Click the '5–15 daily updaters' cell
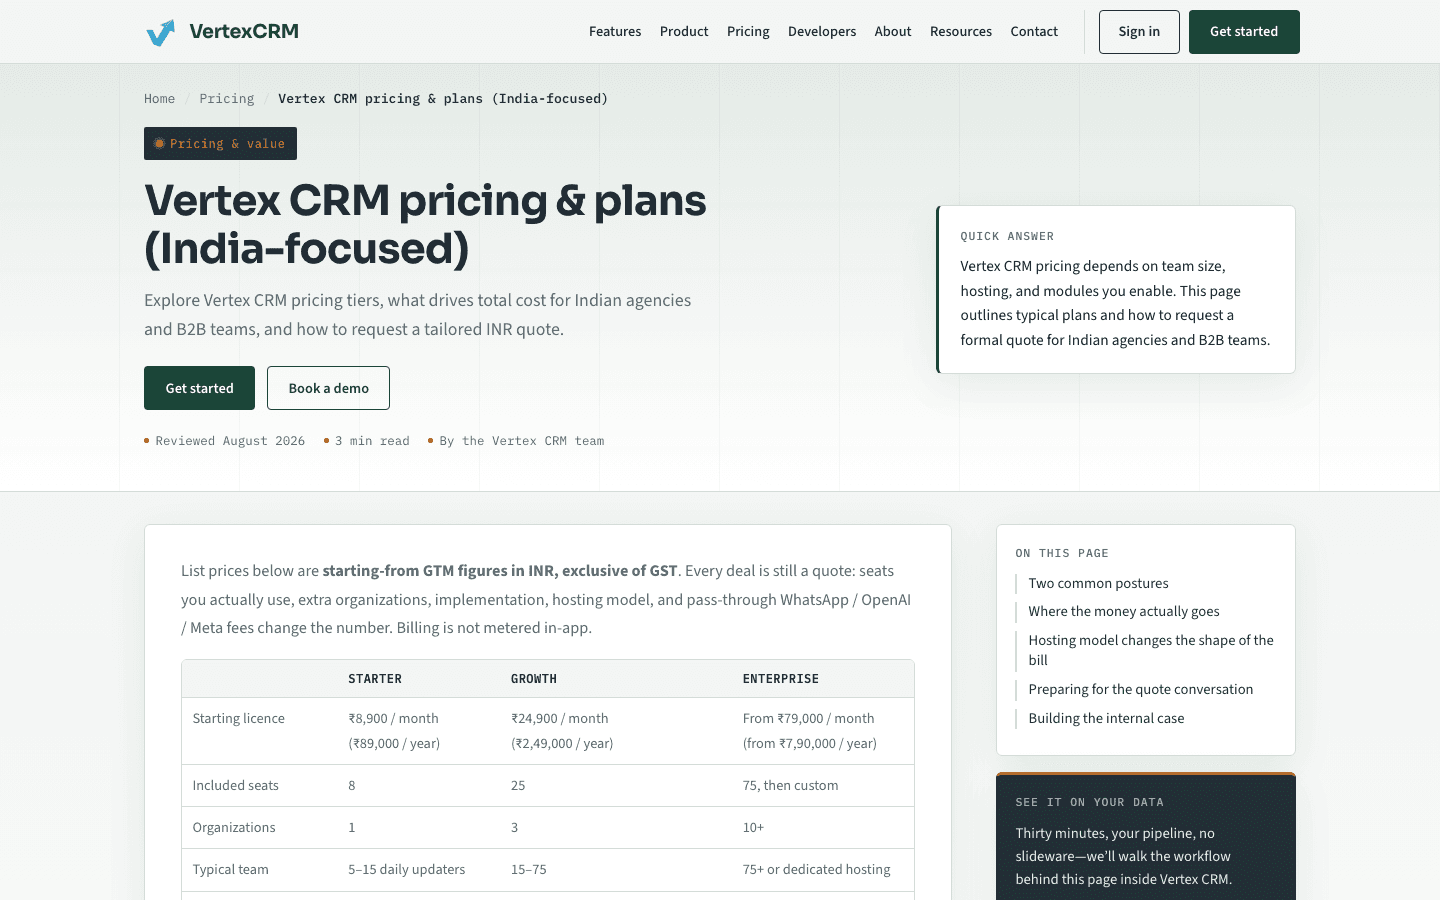This screenshot has width=1440, height=900. [x=406, y=869]
